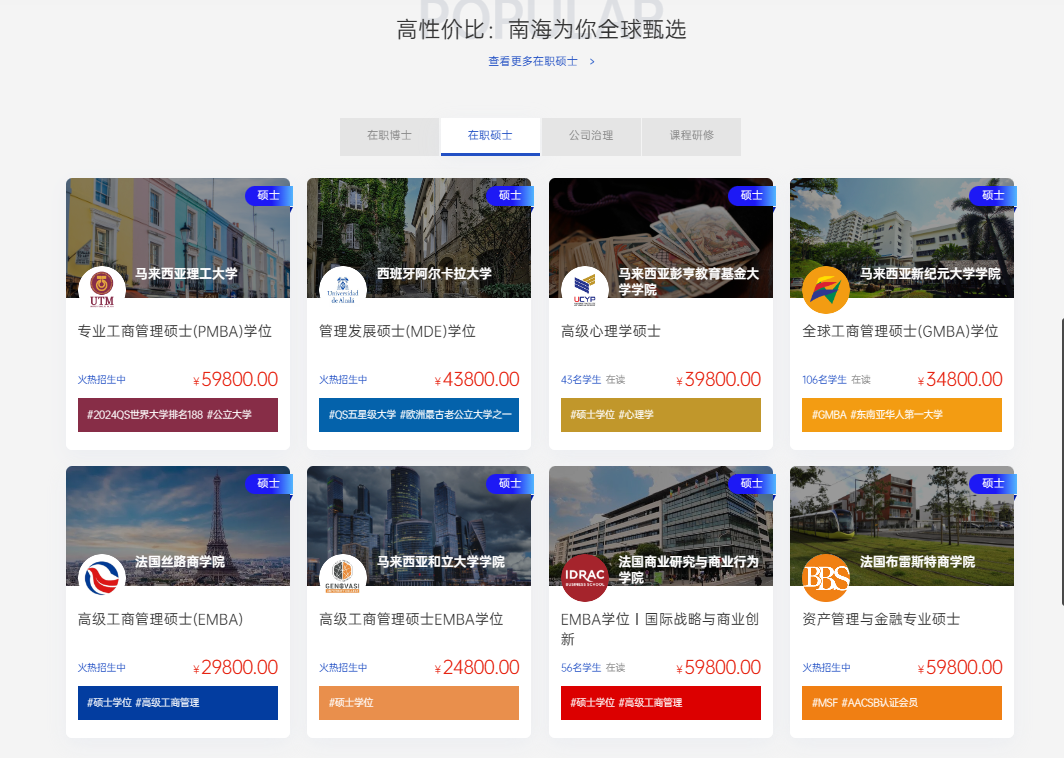Click the 106名学生 在读 text

pyautogui.click(x=836, y=380)
